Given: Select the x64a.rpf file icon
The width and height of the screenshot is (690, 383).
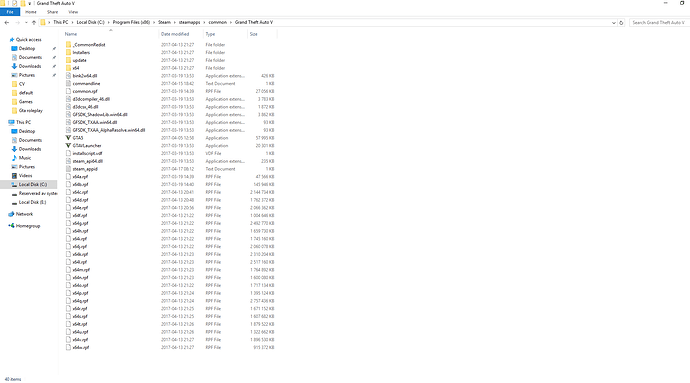Looking at the screenshot, I should [x=68, y=177].
